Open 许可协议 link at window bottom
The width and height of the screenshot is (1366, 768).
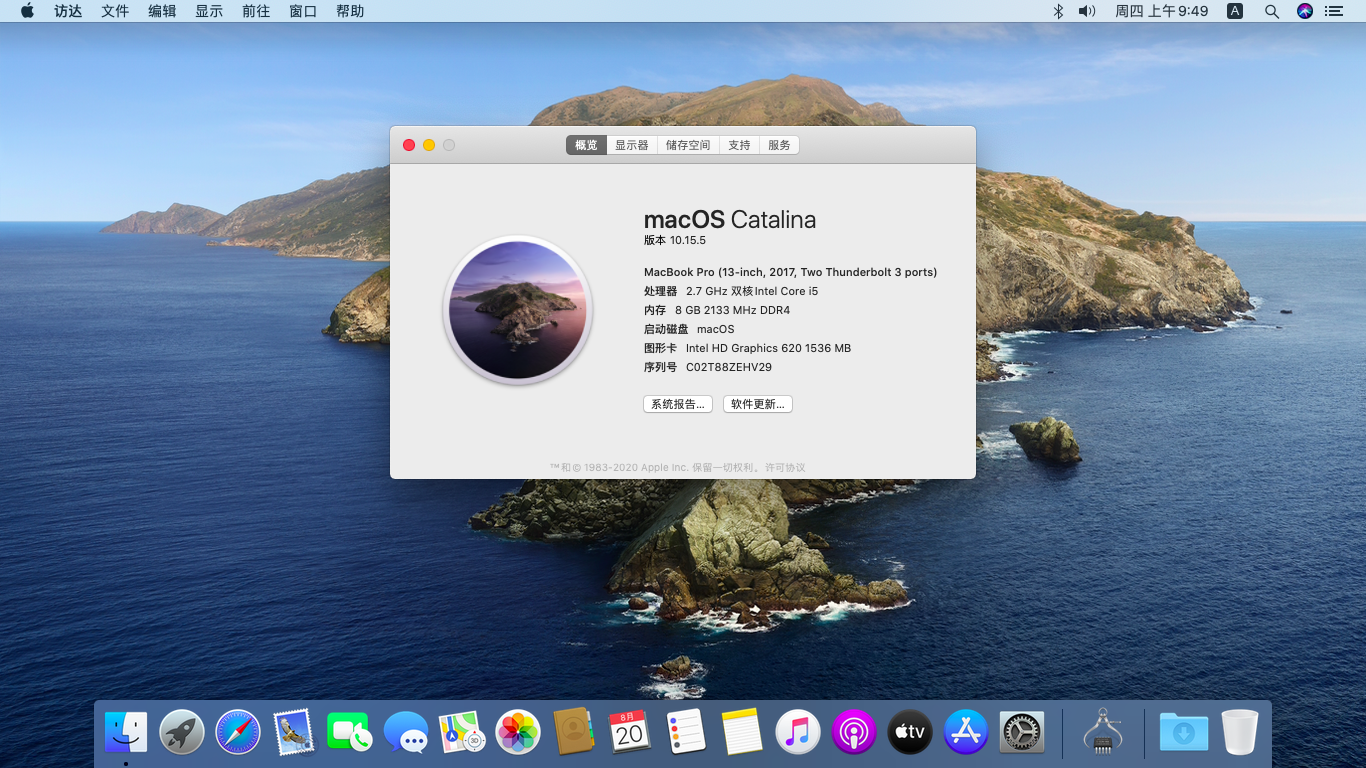coord(785,467)
